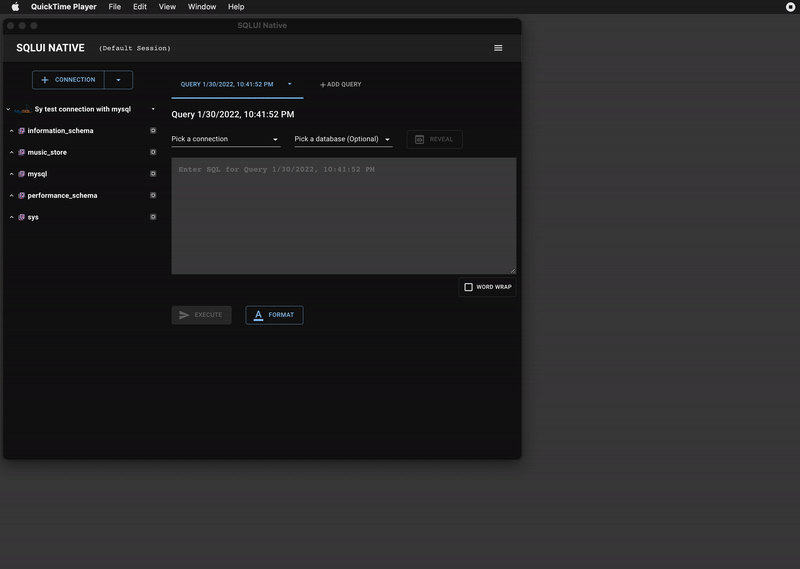Screen dimensions: 800x569
Task: Open the View menu
Action: pos(167,7)
